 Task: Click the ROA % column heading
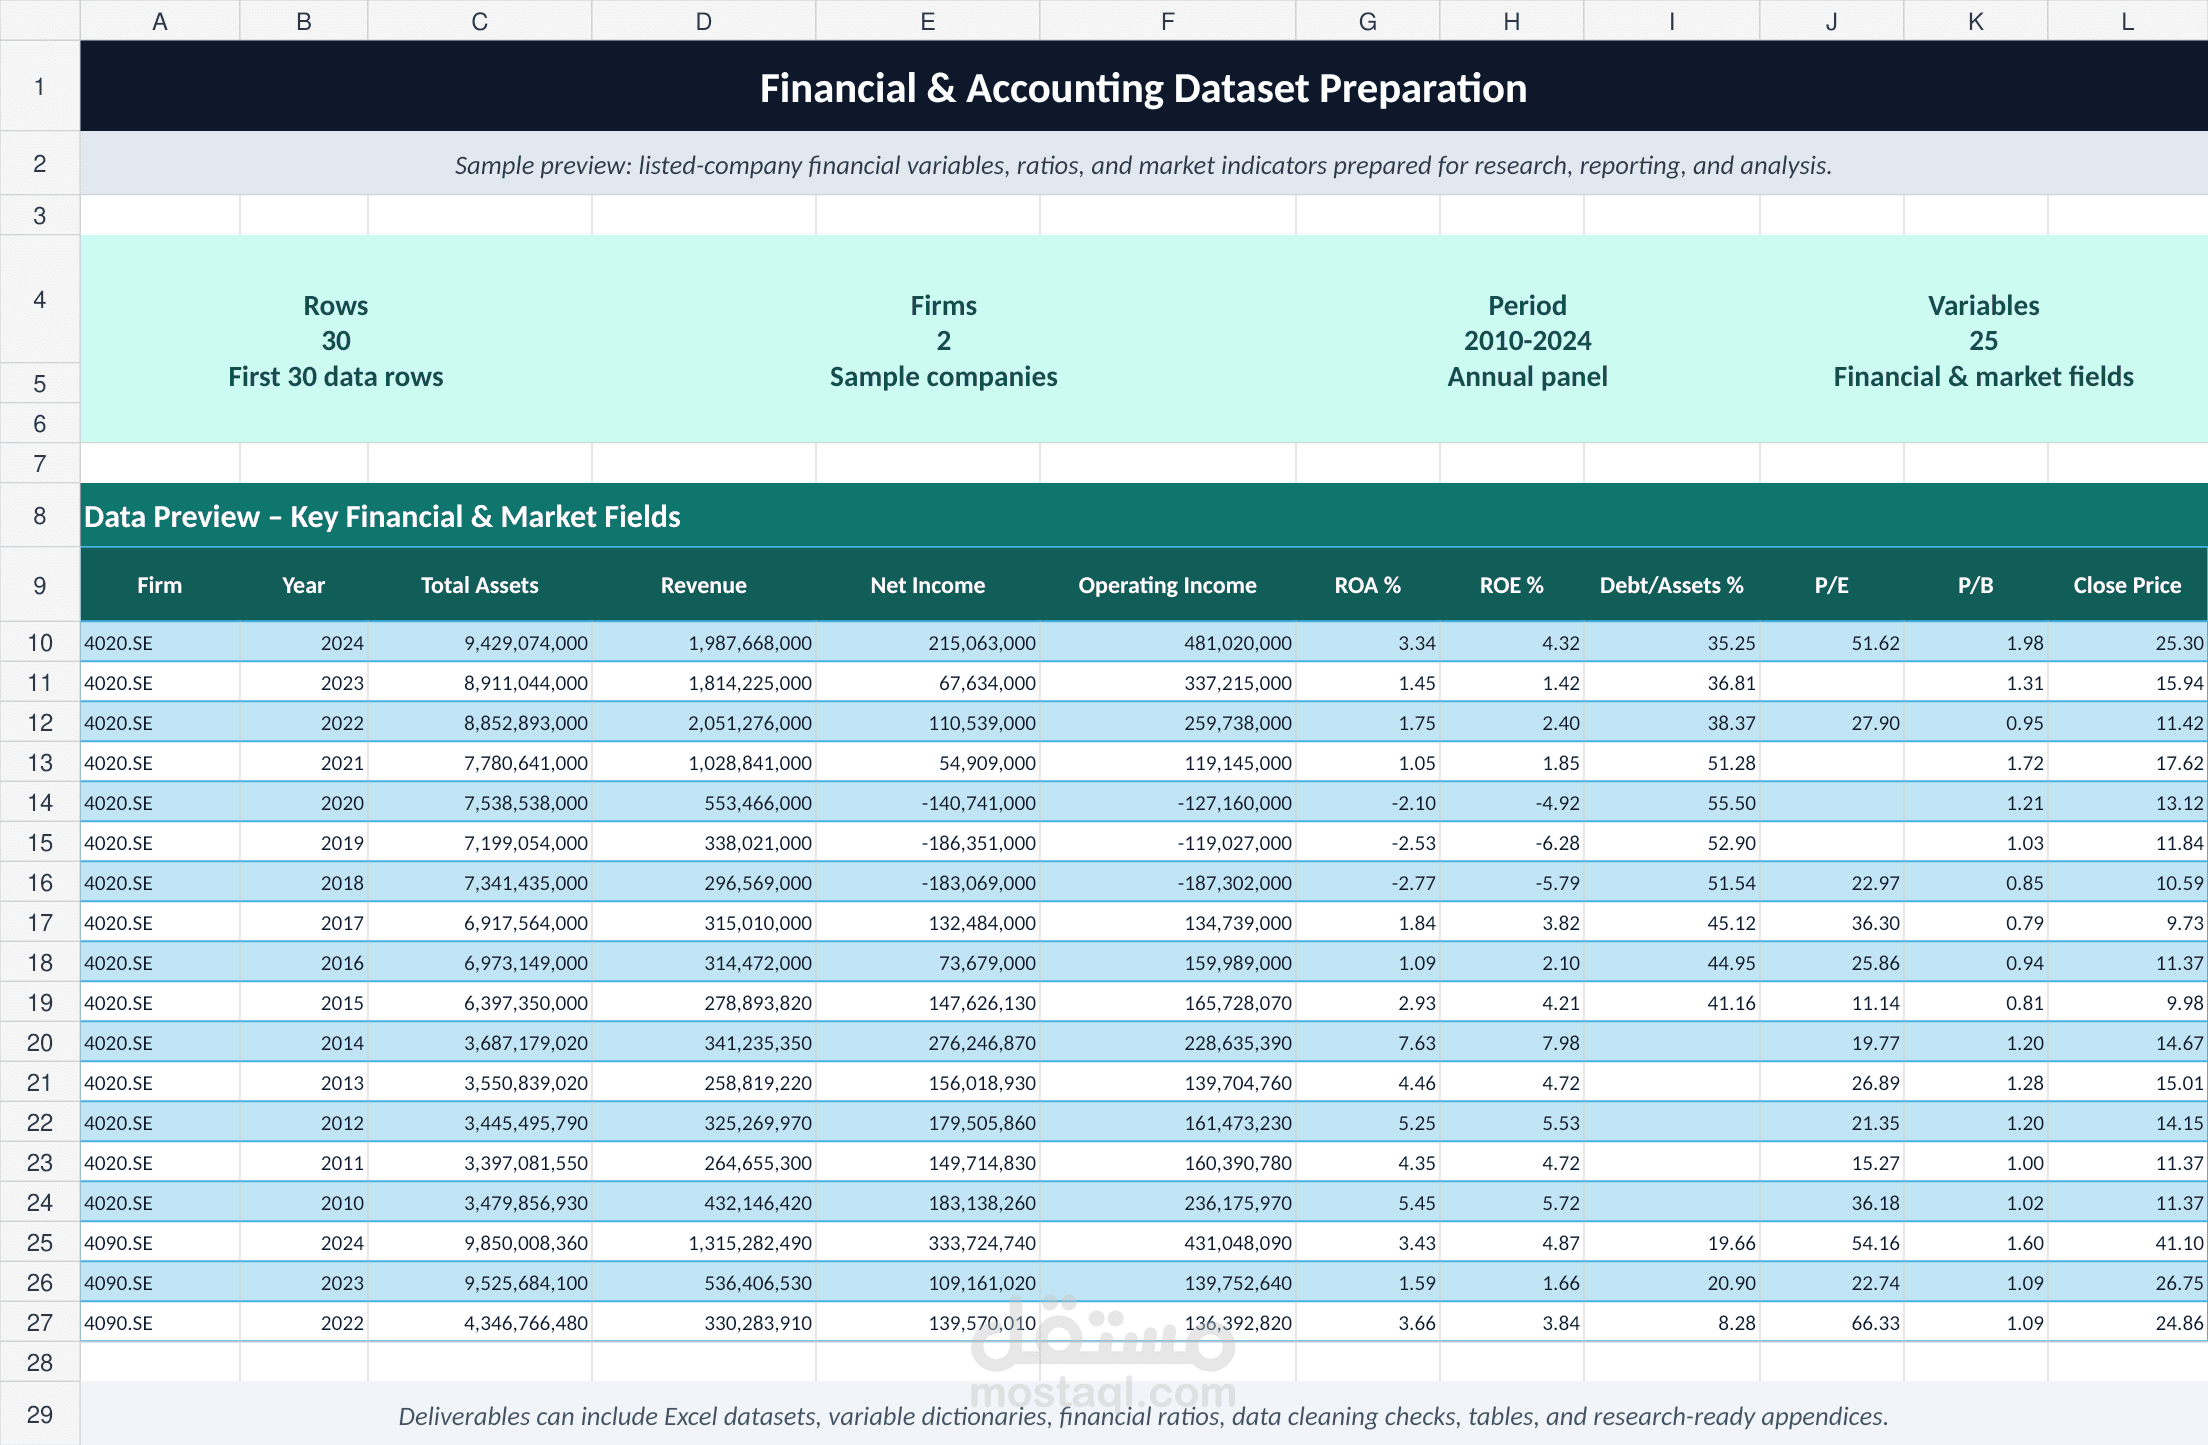click(x=1368, y=585)
